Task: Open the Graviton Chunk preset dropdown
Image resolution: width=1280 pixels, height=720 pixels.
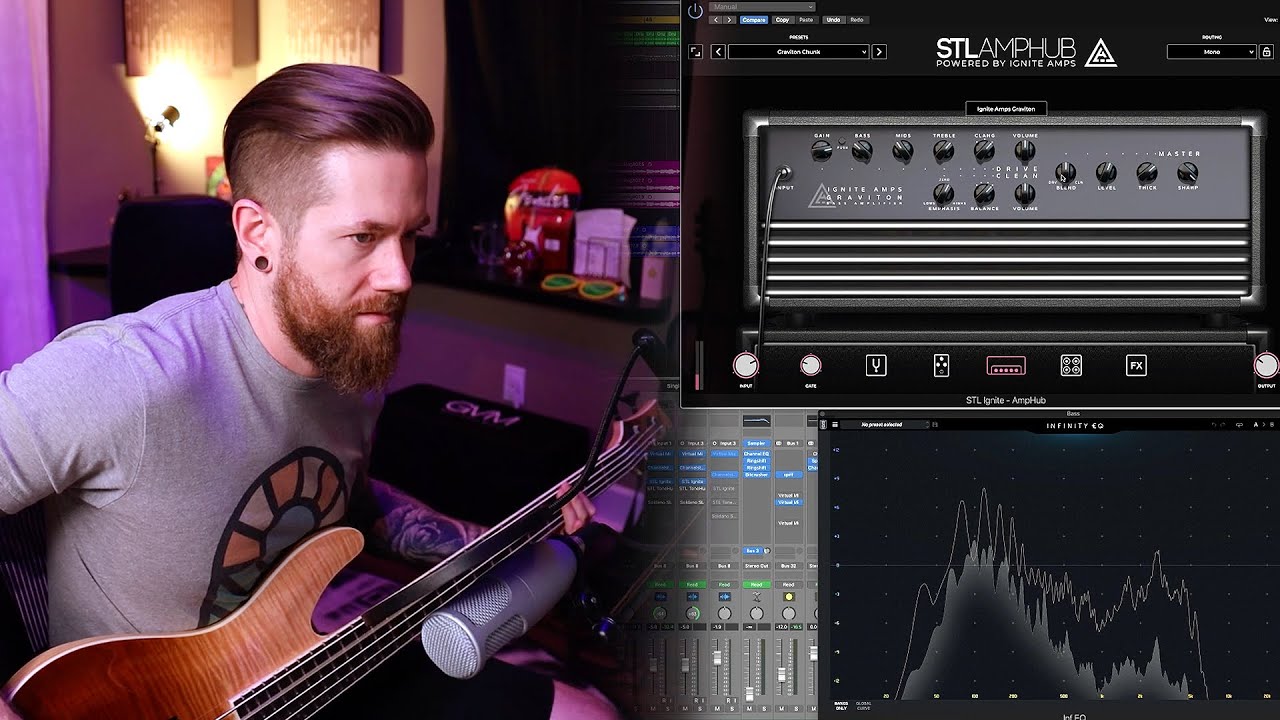Action: tap(798, 52)
